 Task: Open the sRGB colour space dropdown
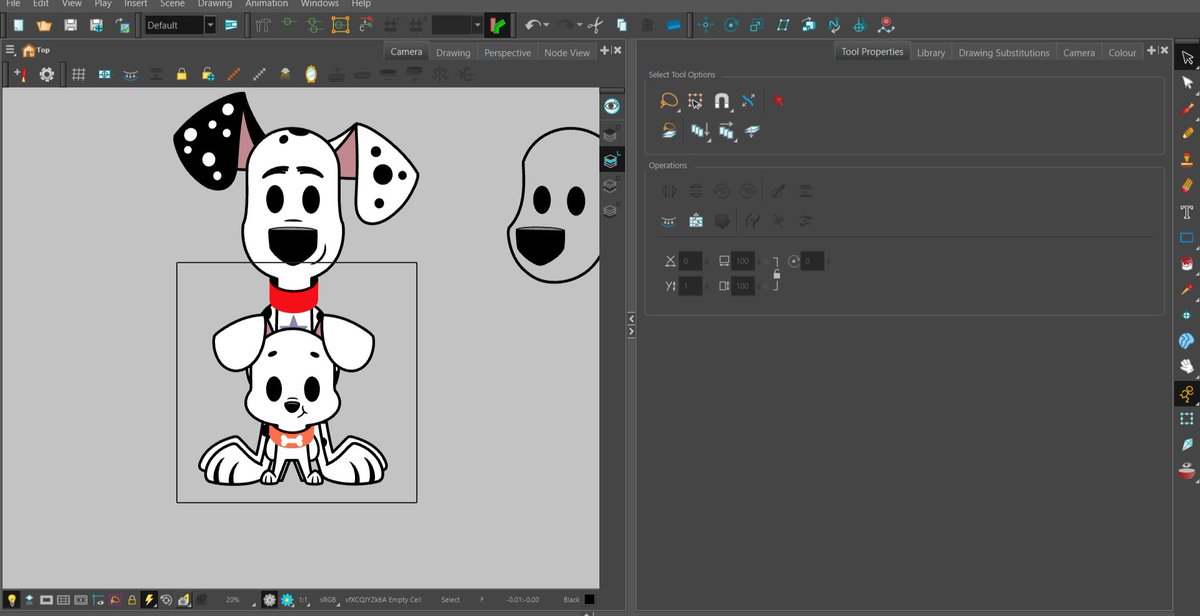[x=328, y=599]
